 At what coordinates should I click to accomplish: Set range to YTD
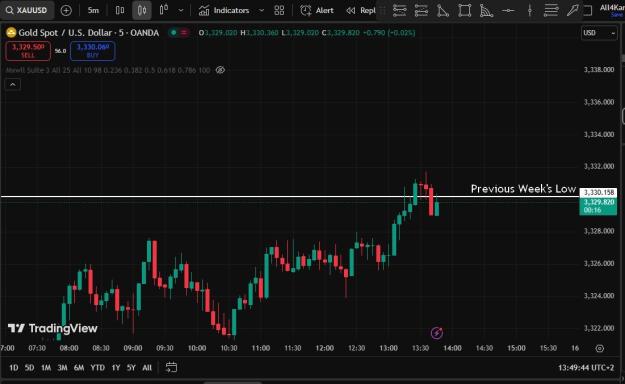(x=97, y=368)
